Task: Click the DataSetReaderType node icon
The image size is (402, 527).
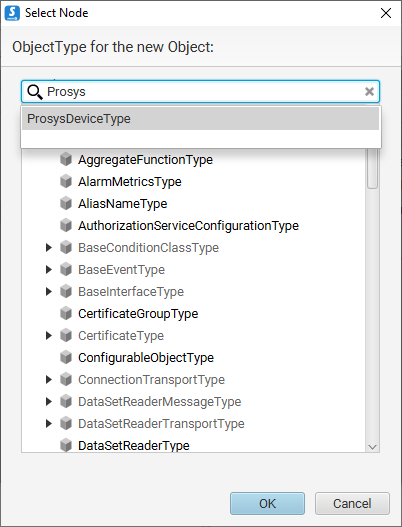Action: tap(66, 445)
